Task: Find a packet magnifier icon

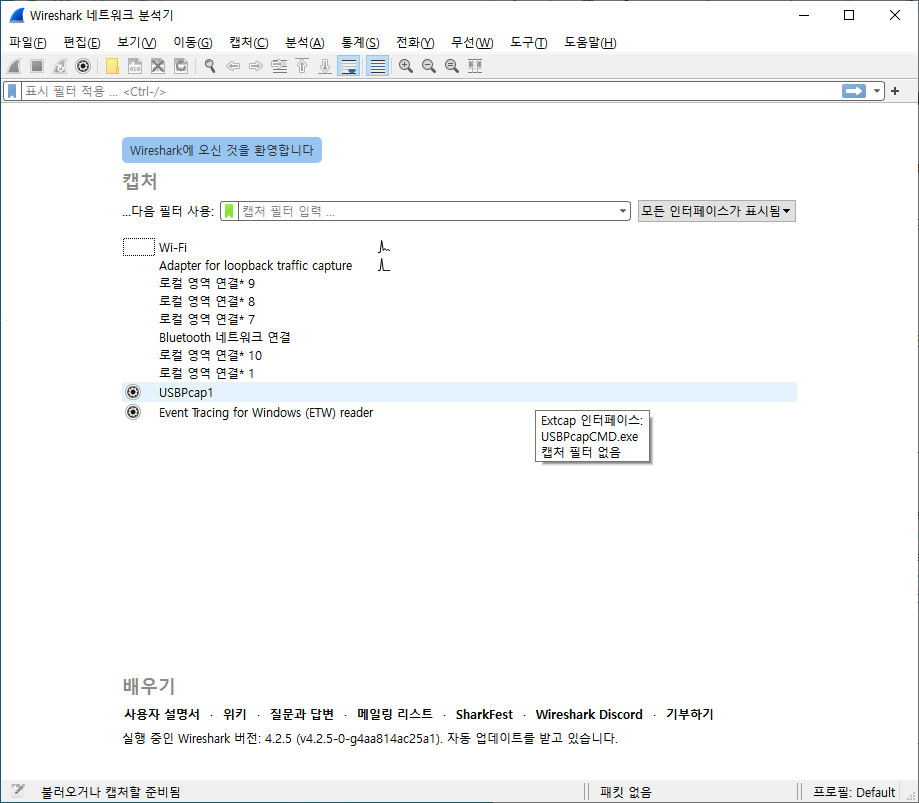Action: [x=209, y=66]
